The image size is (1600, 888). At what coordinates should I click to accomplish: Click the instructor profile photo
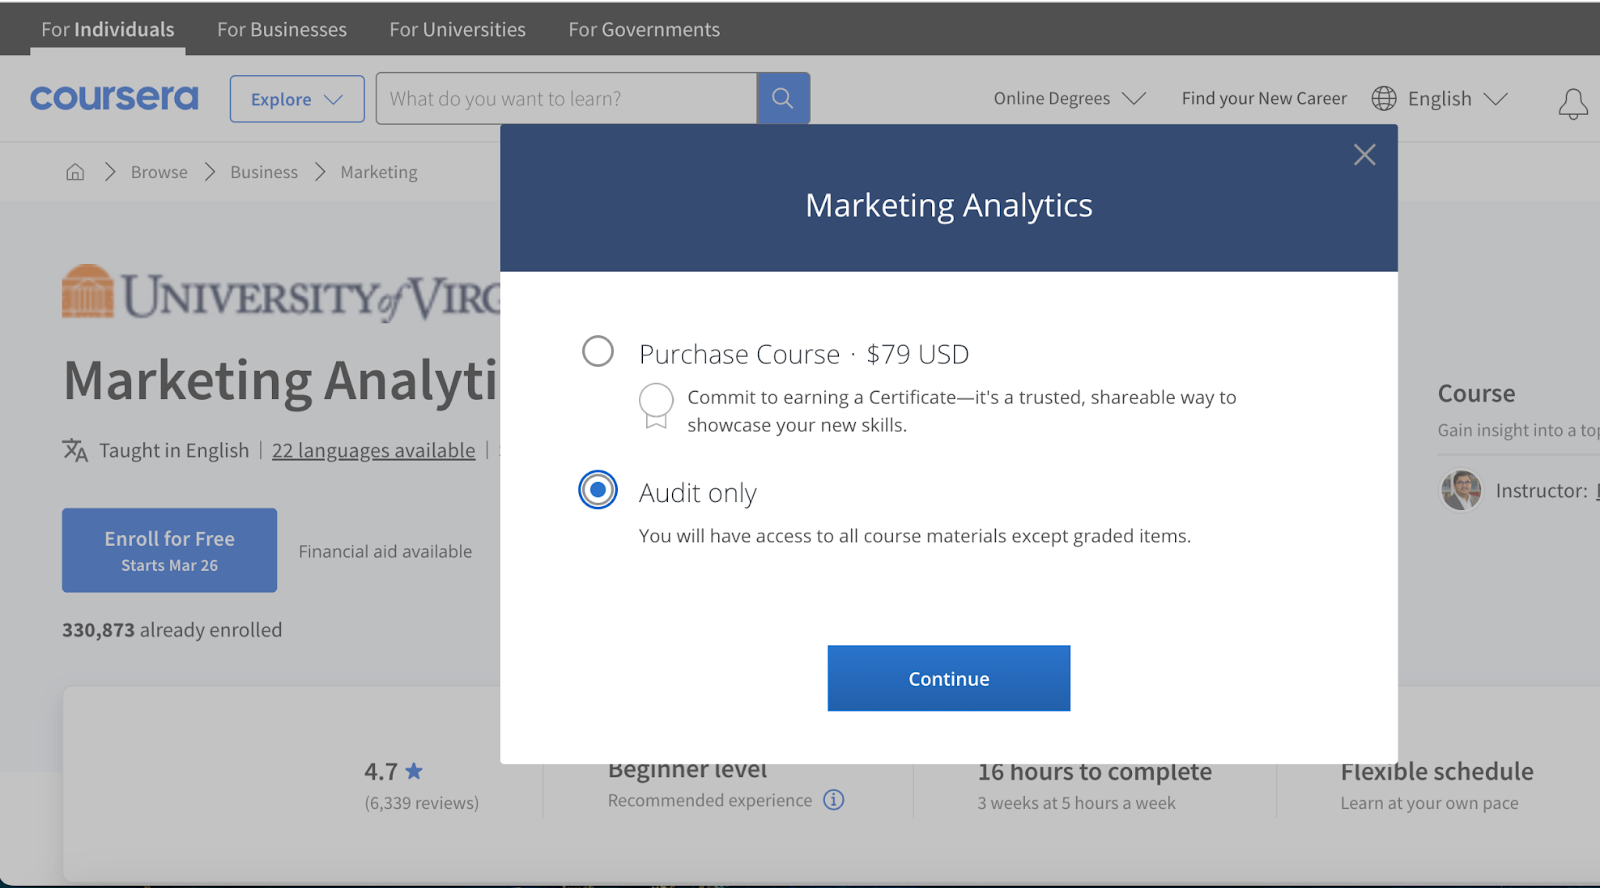click(1461, 490)
